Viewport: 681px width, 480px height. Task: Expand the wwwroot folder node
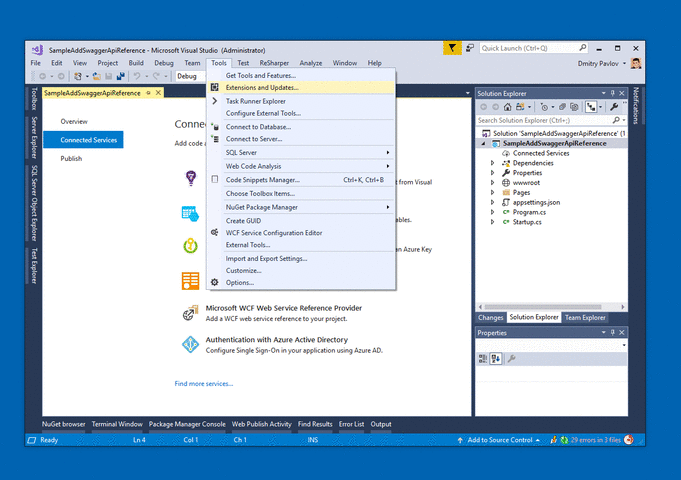click(x=493, y=183)
